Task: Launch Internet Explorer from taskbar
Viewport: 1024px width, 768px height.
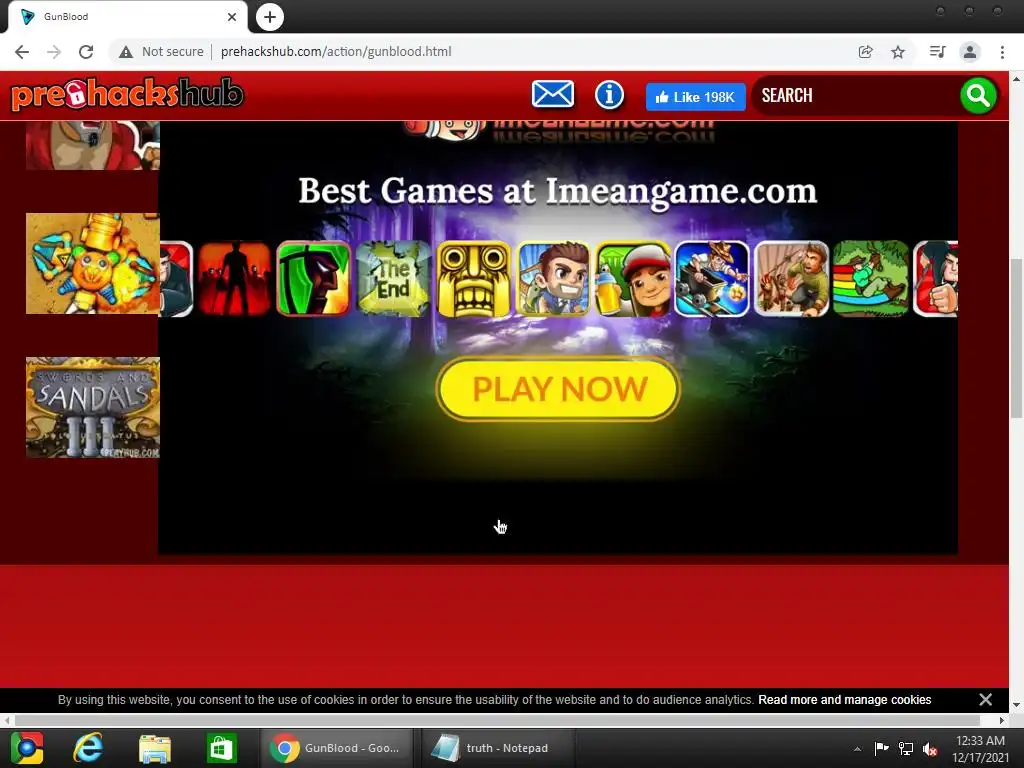Action: tap(88, 748)
